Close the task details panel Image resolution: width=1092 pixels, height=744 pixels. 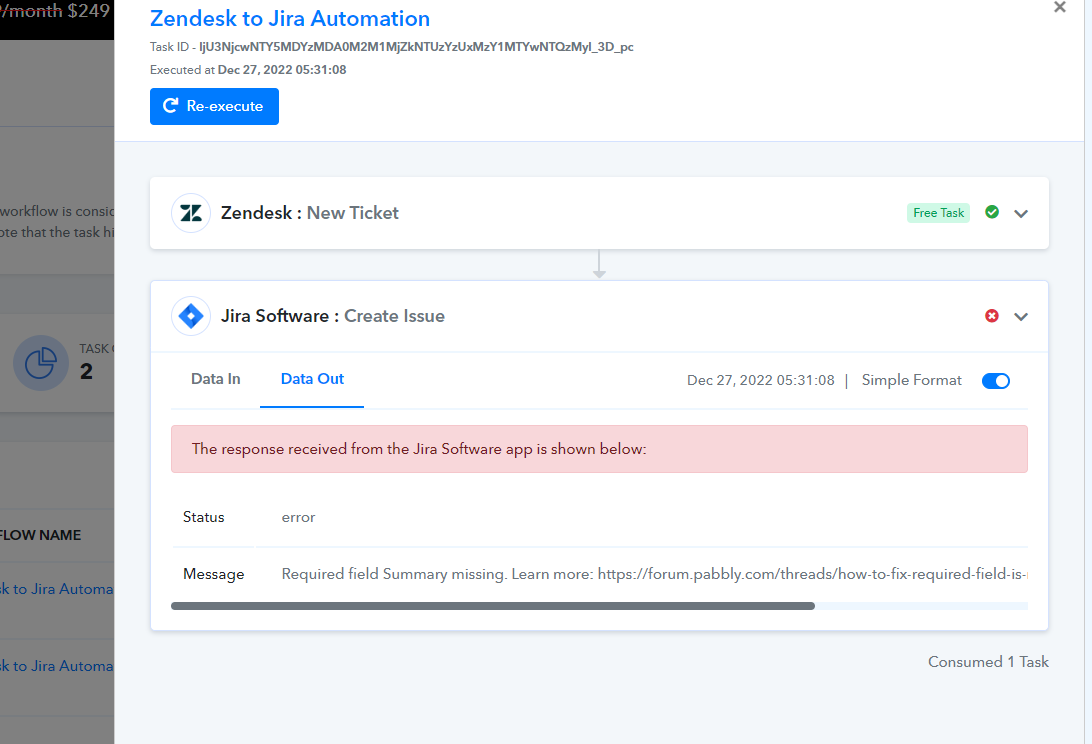click(x=1059, y=8)
